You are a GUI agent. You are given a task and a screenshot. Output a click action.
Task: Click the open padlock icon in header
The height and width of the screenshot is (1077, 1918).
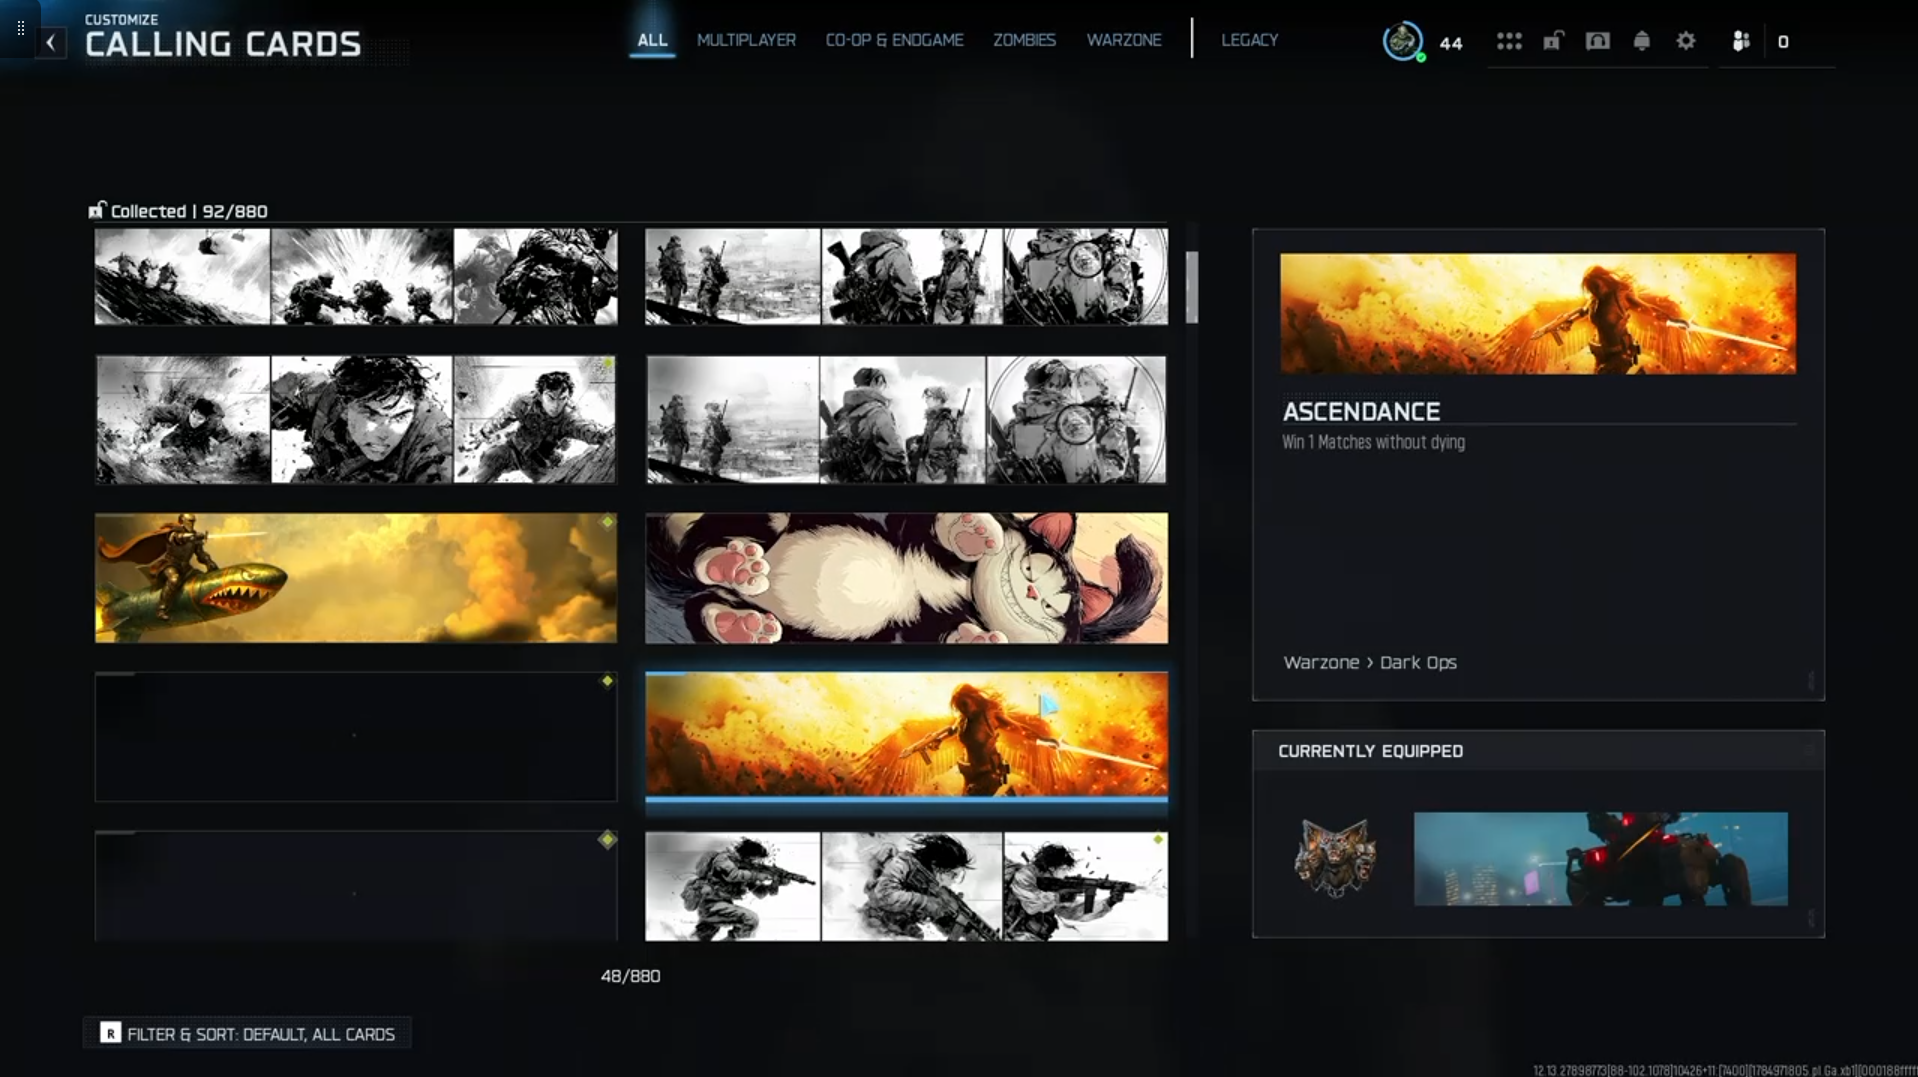pyautogui.click(x=1553, y=41)
